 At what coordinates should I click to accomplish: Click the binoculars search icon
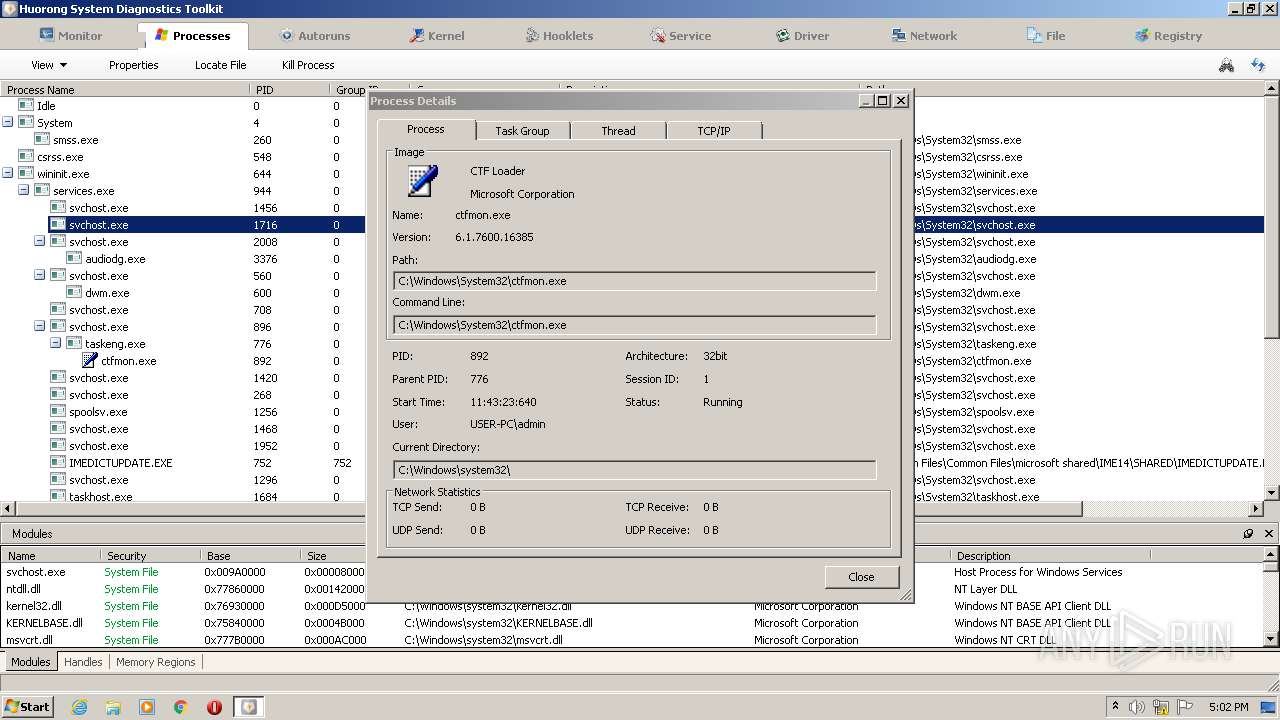pos(1226,65)
